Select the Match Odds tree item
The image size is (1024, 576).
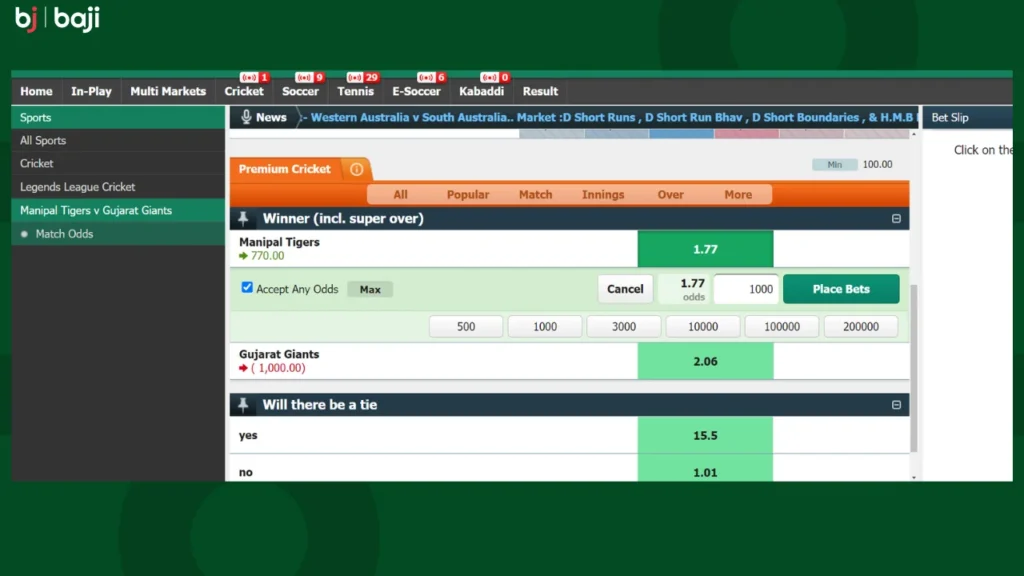pos(64,234)
